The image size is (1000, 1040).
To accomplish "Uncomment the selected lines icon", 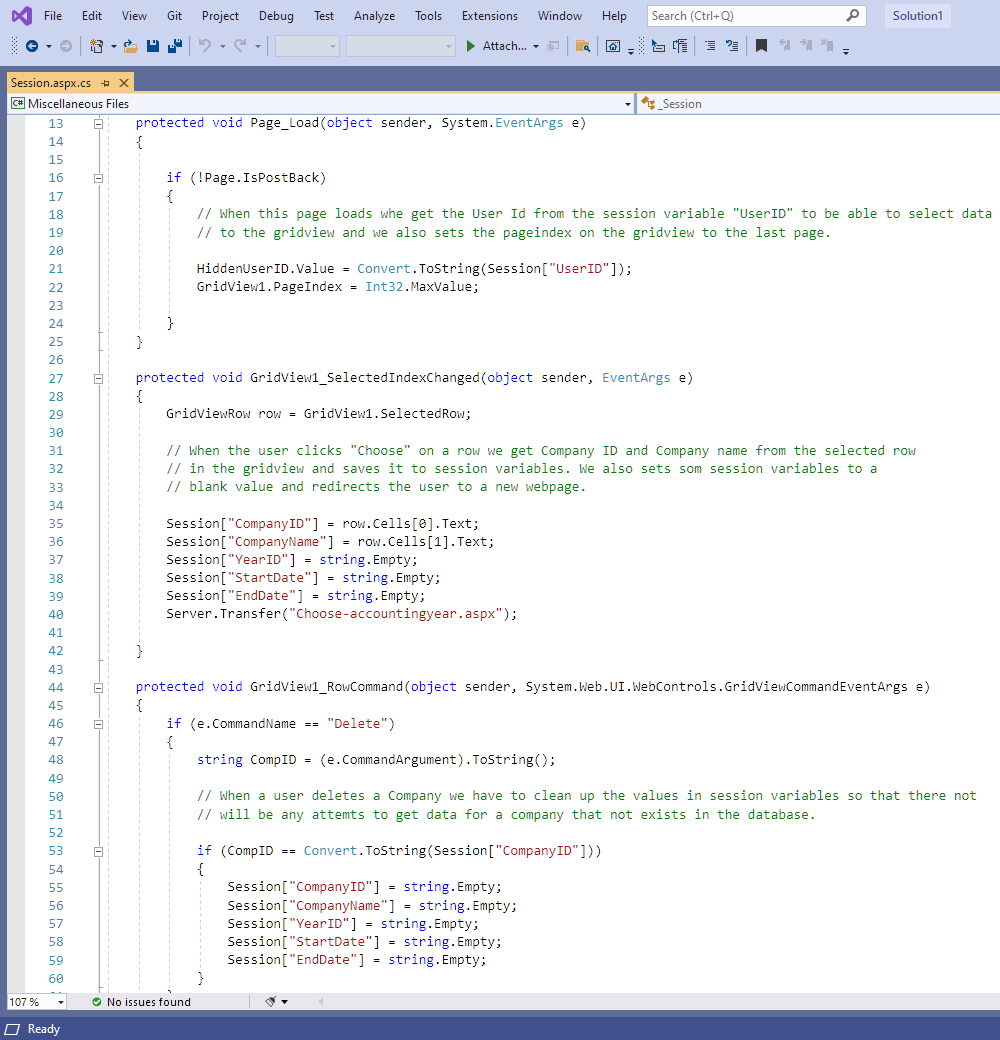I will pyautogui.click(x=732, y=46).
